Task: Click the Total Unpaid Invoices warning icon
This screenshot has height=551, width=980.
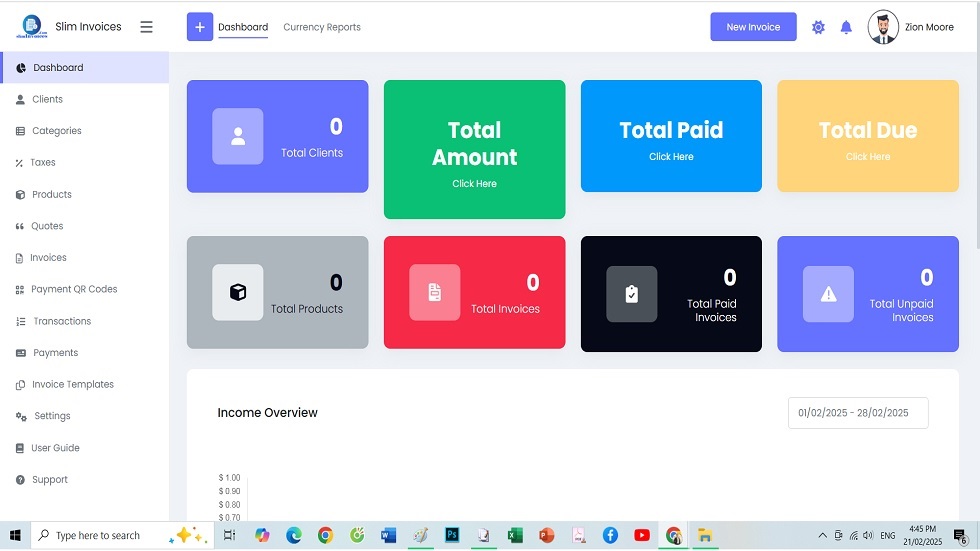Action: click(x=828, y=294)
